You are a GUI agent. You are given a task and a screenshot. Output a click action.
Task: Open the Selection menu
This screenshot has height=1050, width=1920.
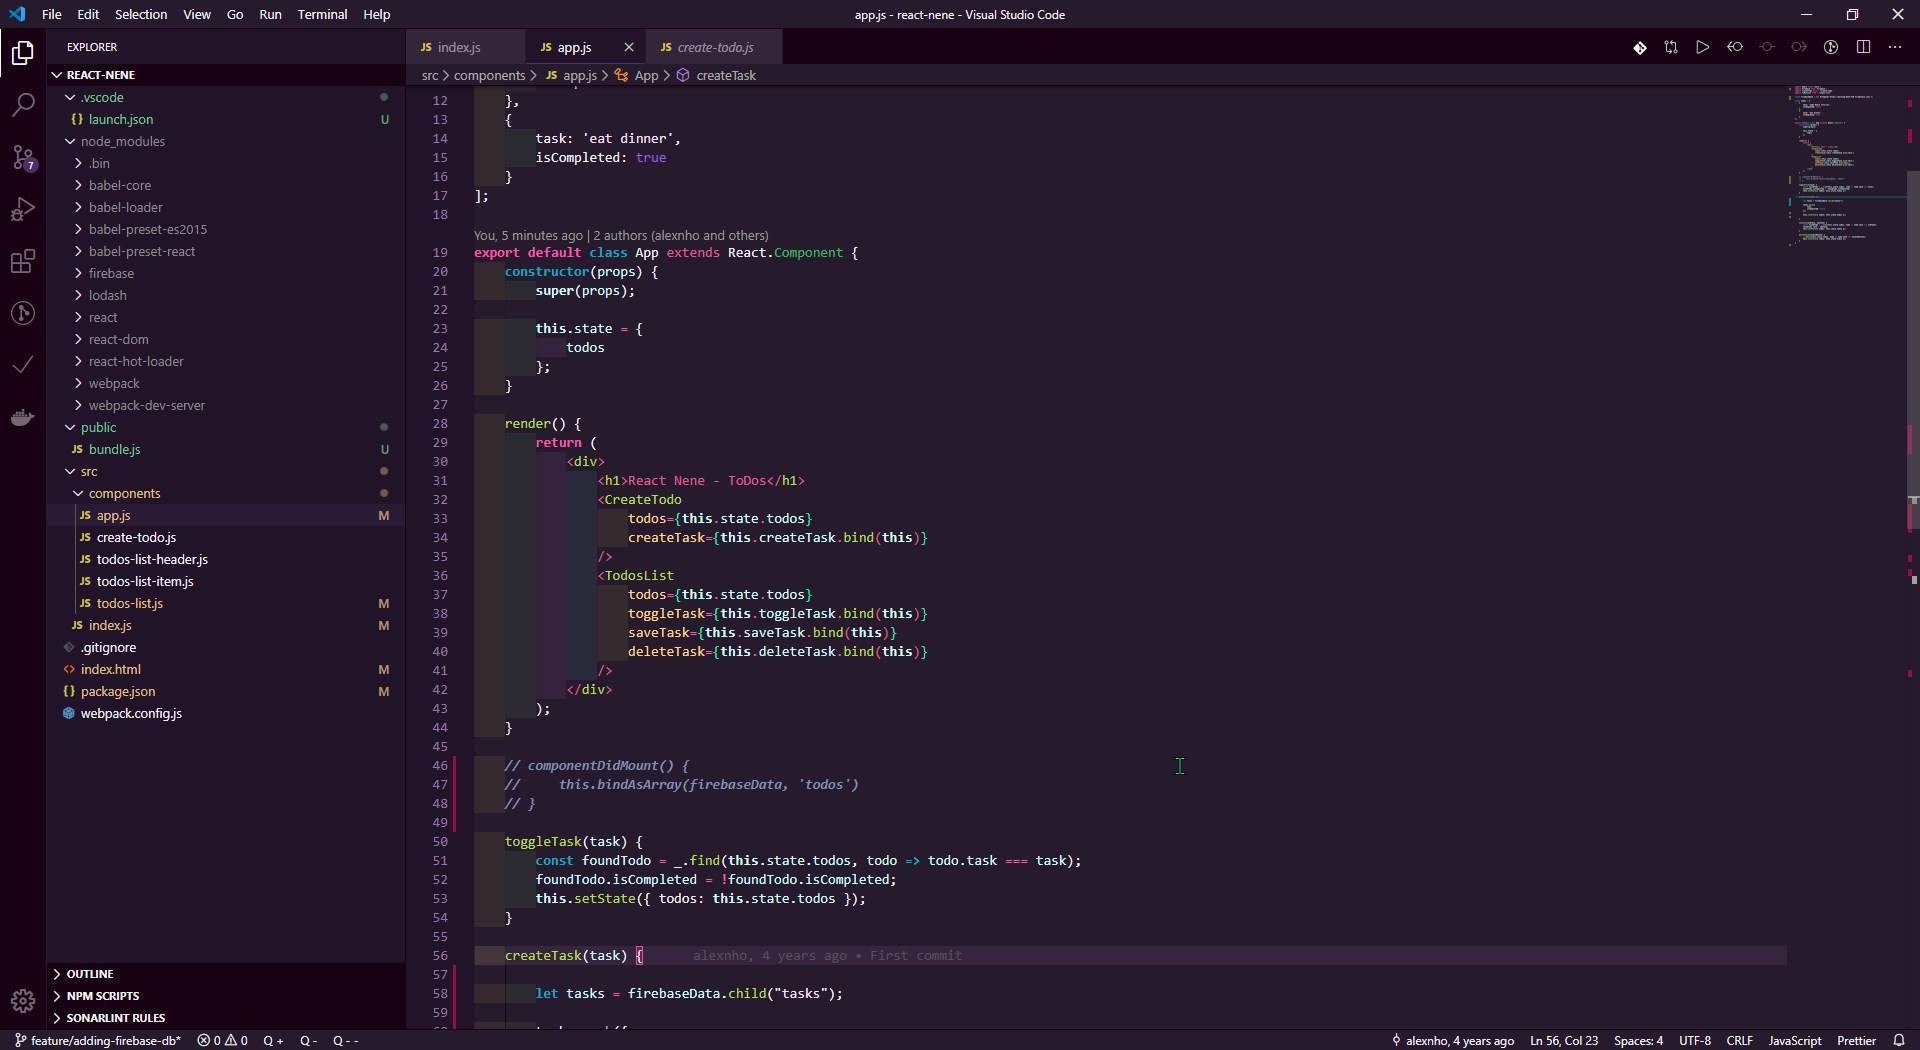(x=141, y=14)
